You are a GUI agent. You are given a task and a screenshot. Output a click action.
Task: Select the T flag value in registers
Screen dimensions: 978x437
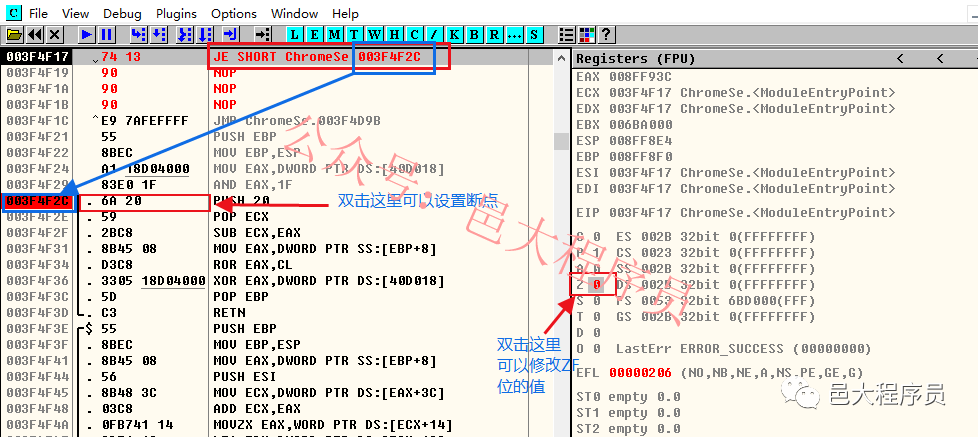coord(596,317)
